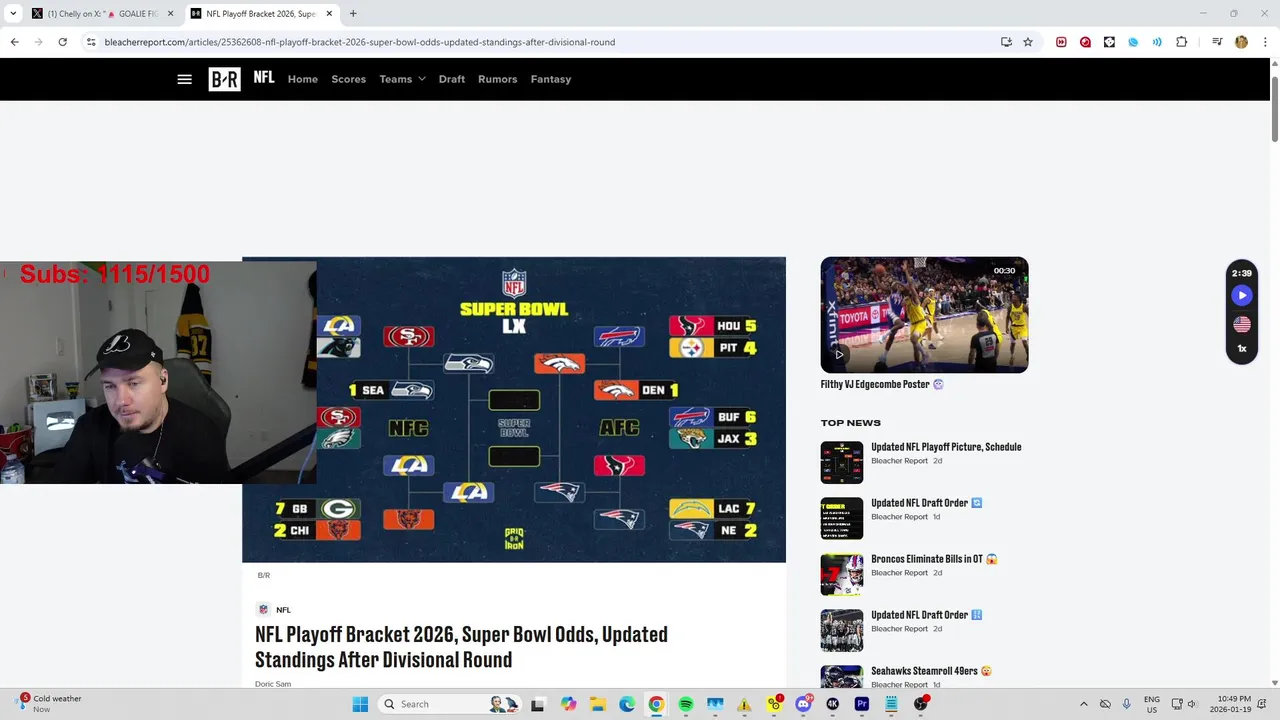Screen dimensions: 1280x720
Task: Switch to the Chelly on X browser tab
Action: (102, 14)
